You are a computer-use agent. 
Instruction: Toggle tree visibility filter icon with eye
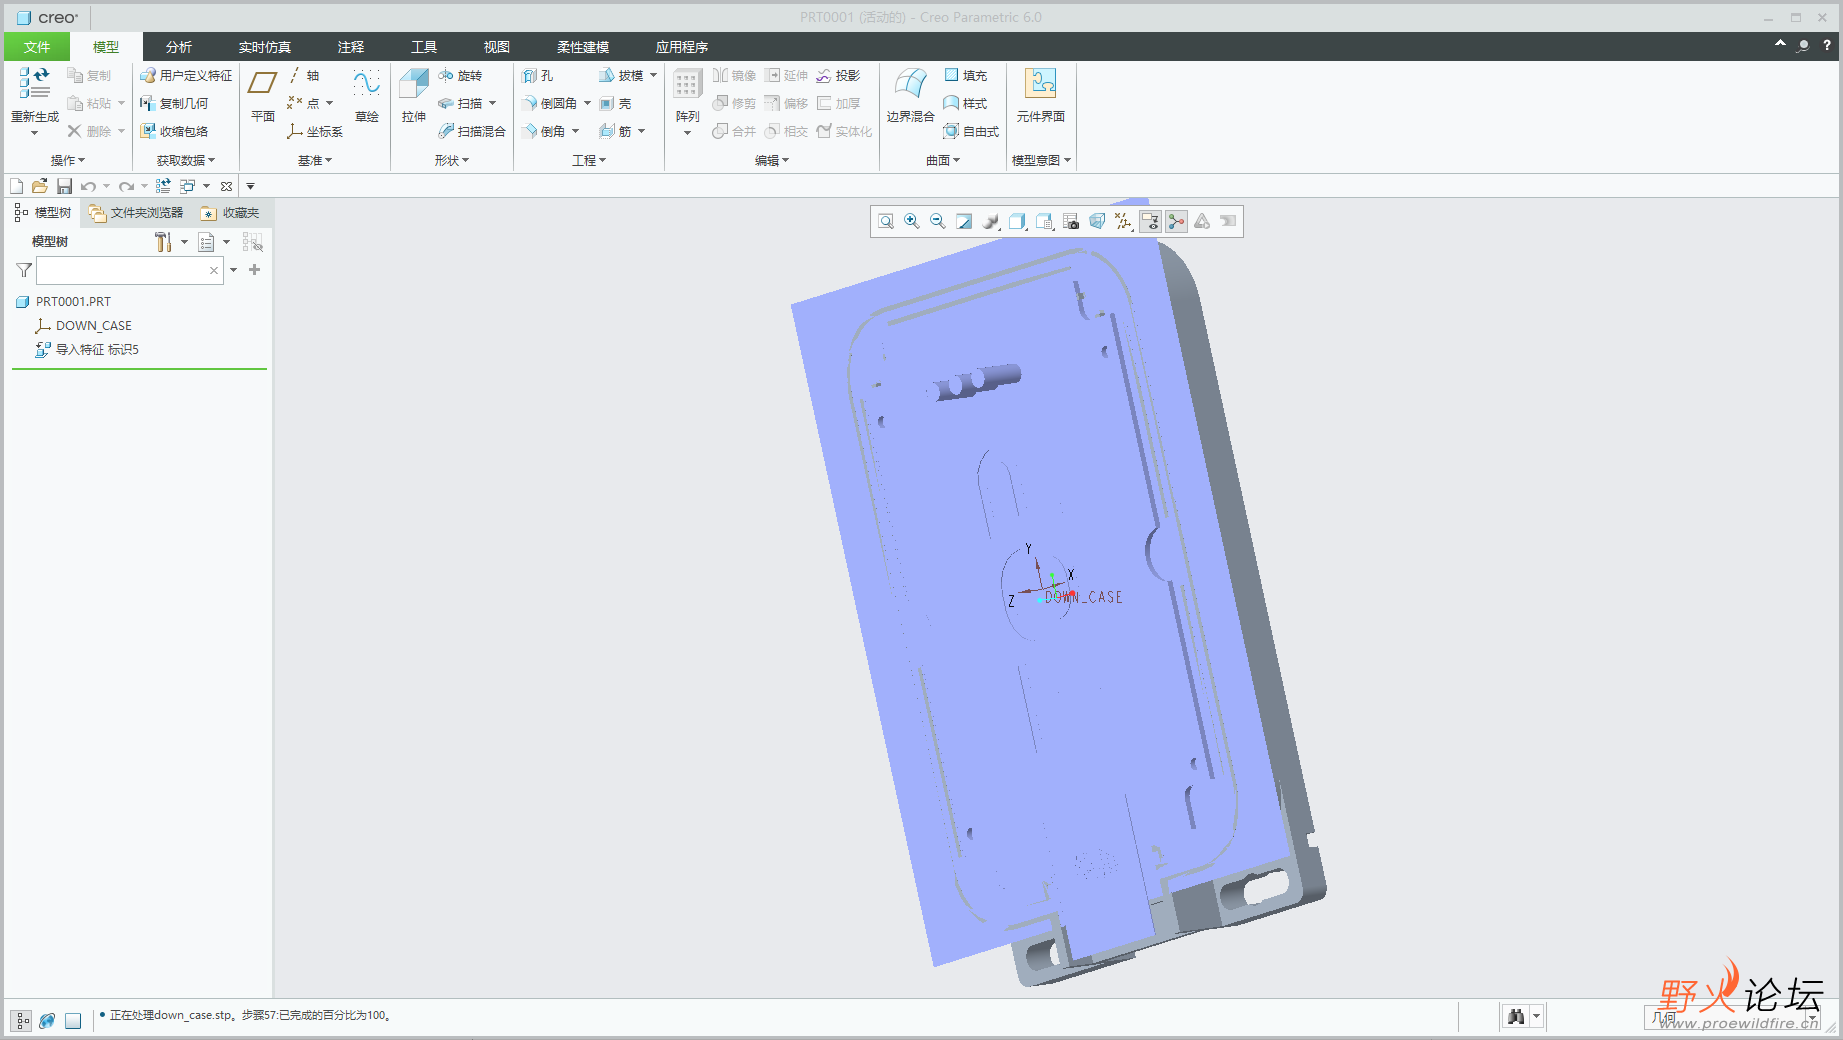(253, 242)
